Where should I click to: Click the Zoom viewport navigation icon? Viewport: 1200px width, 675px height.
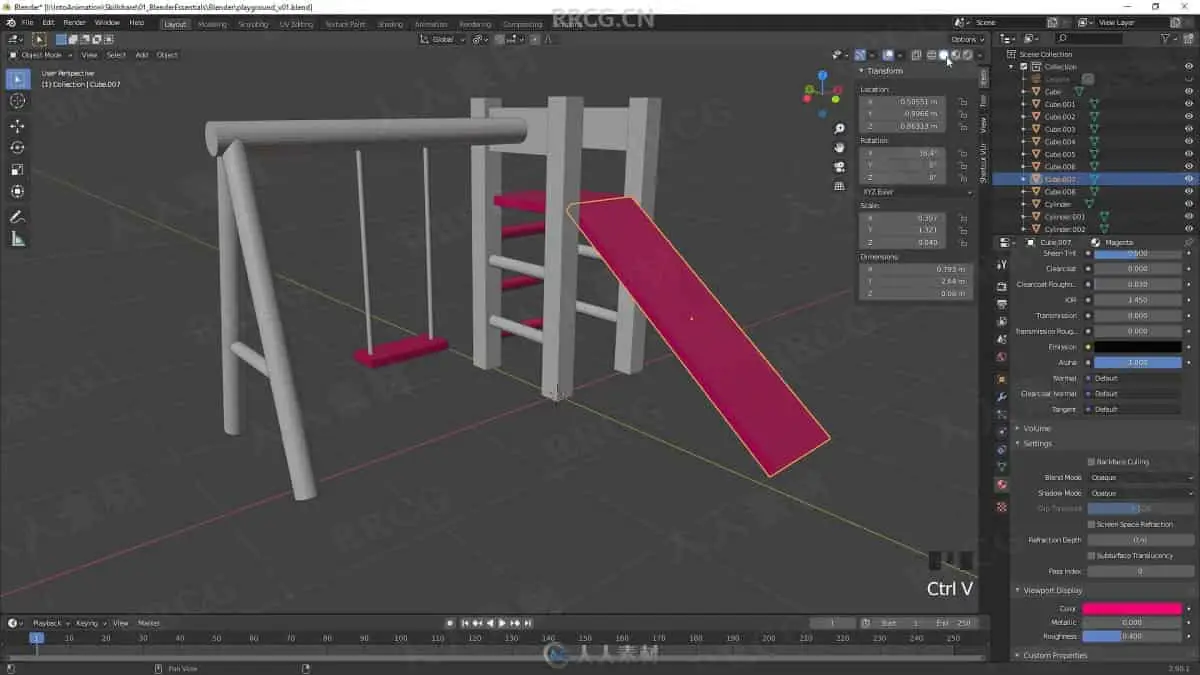(x=839, y=129)
